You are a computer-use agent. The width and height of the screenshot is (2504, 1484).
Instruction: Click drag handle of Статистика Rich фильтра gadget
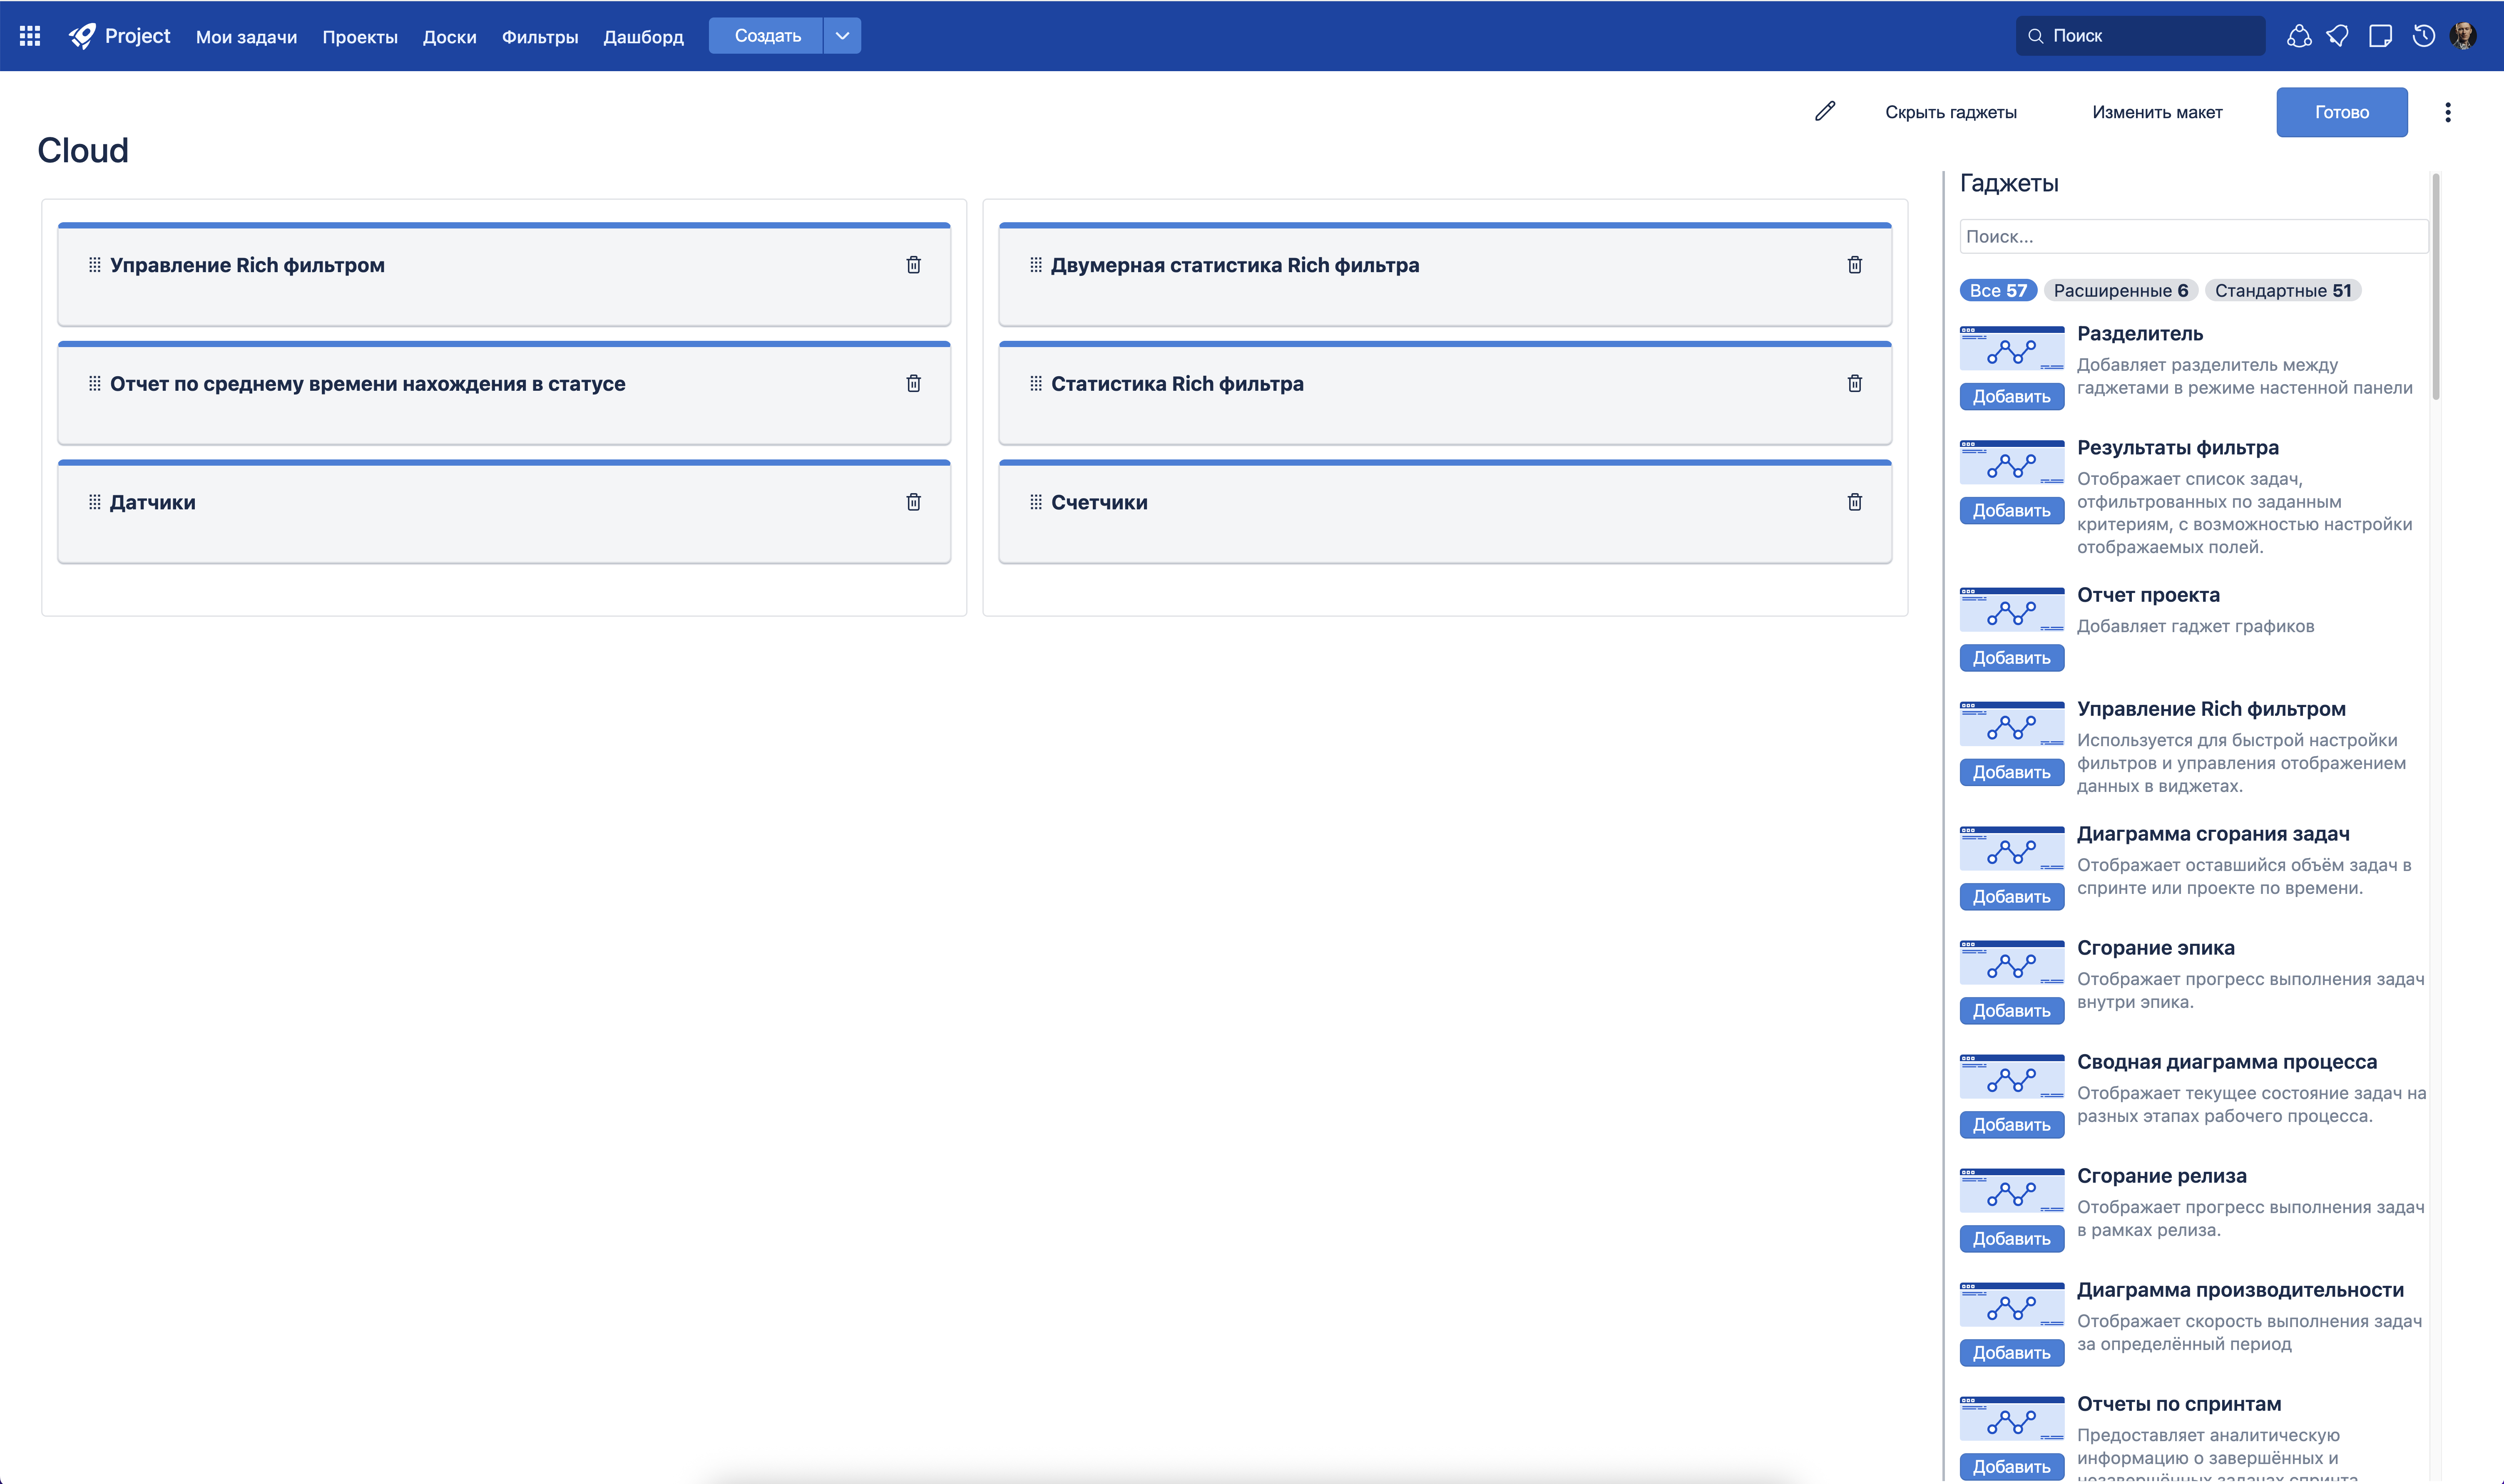pyautogui.click(x=1036, y=384)
